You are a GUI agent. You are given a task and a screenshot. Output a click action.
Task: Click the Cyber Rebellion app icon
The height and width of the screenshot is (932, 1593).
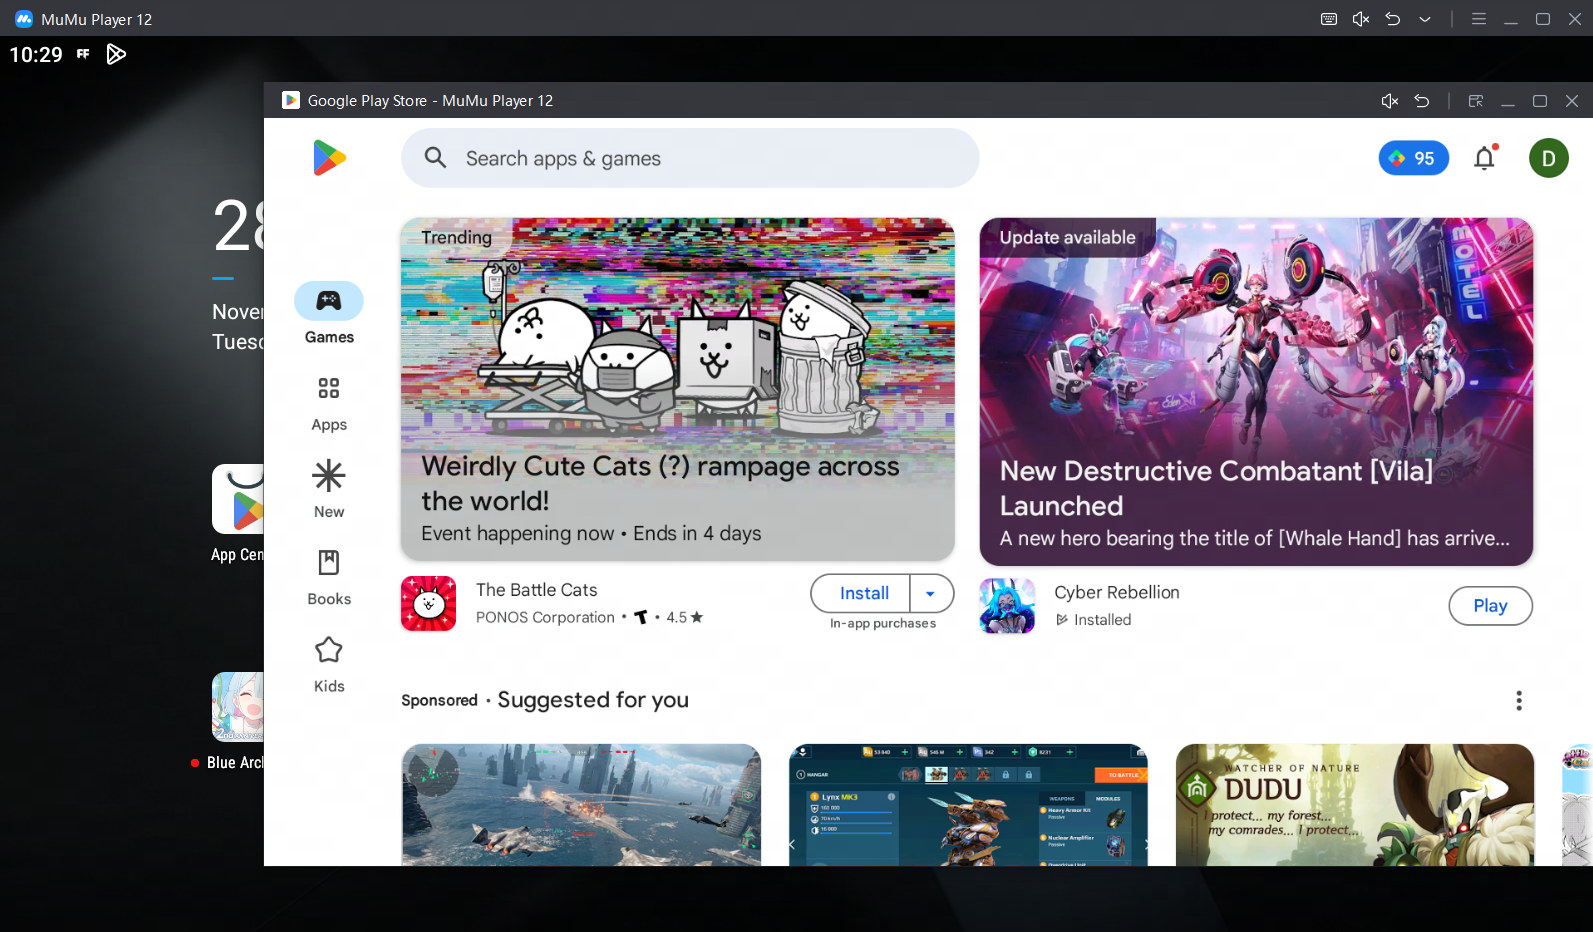(1007, 606)
